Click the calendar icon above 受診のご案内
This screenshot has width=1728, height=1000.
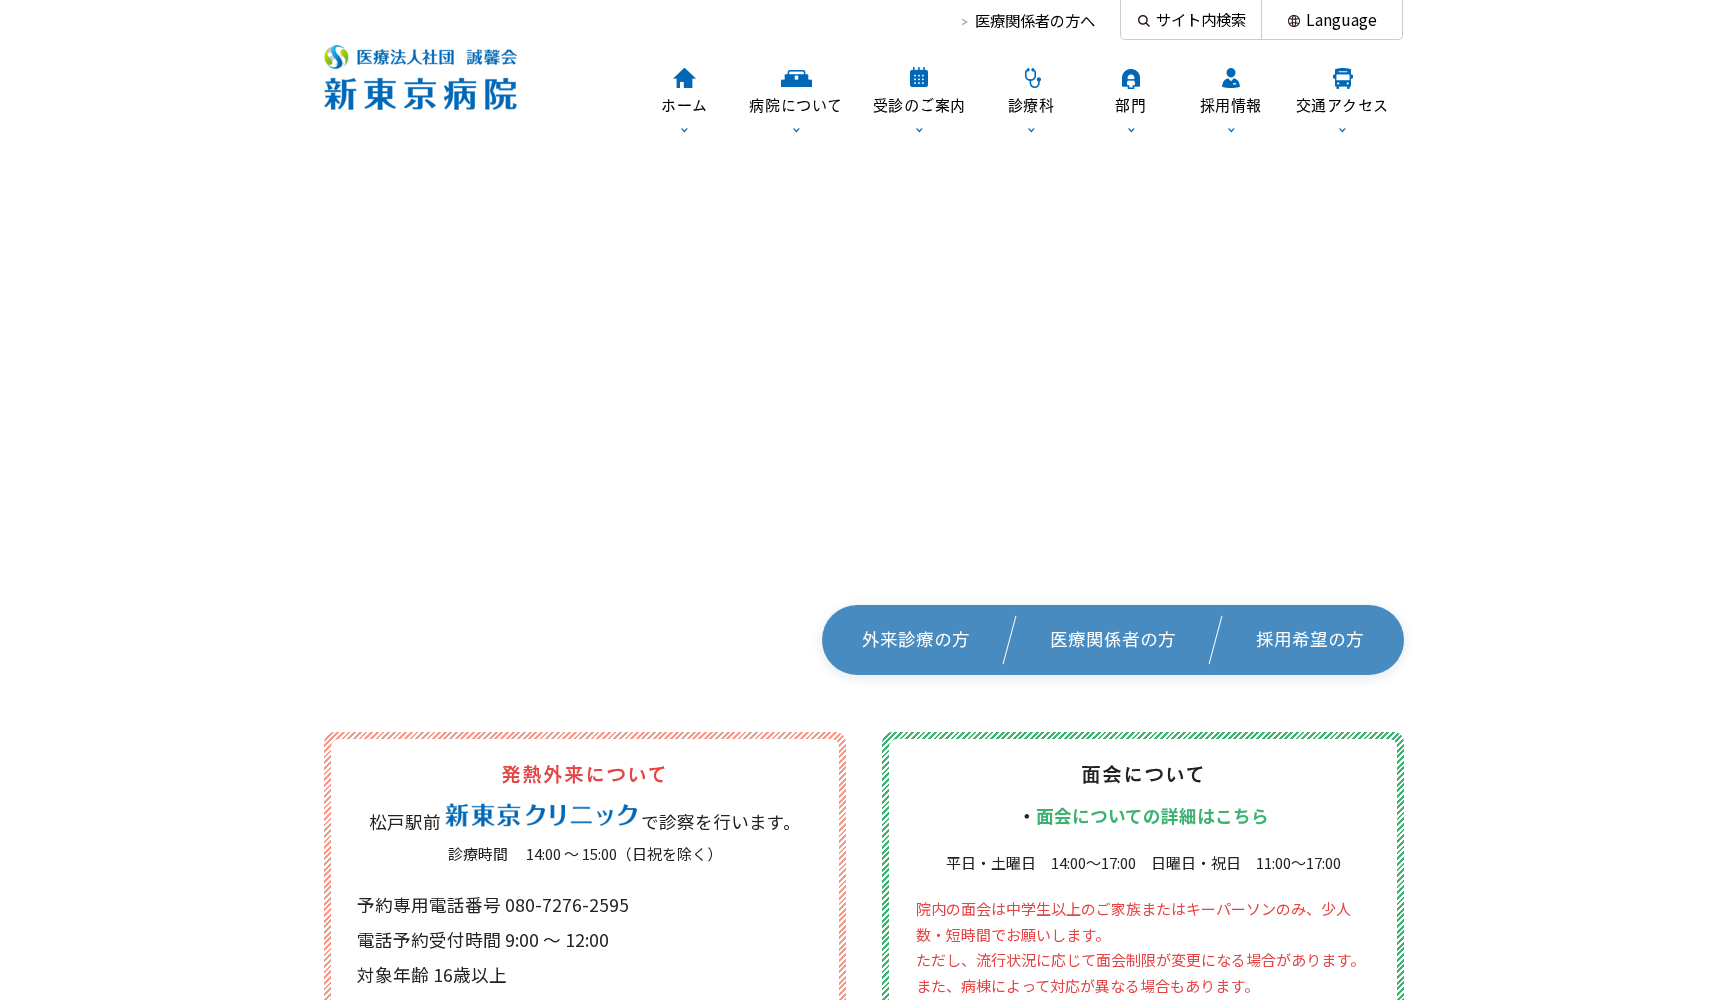[918, 76]
